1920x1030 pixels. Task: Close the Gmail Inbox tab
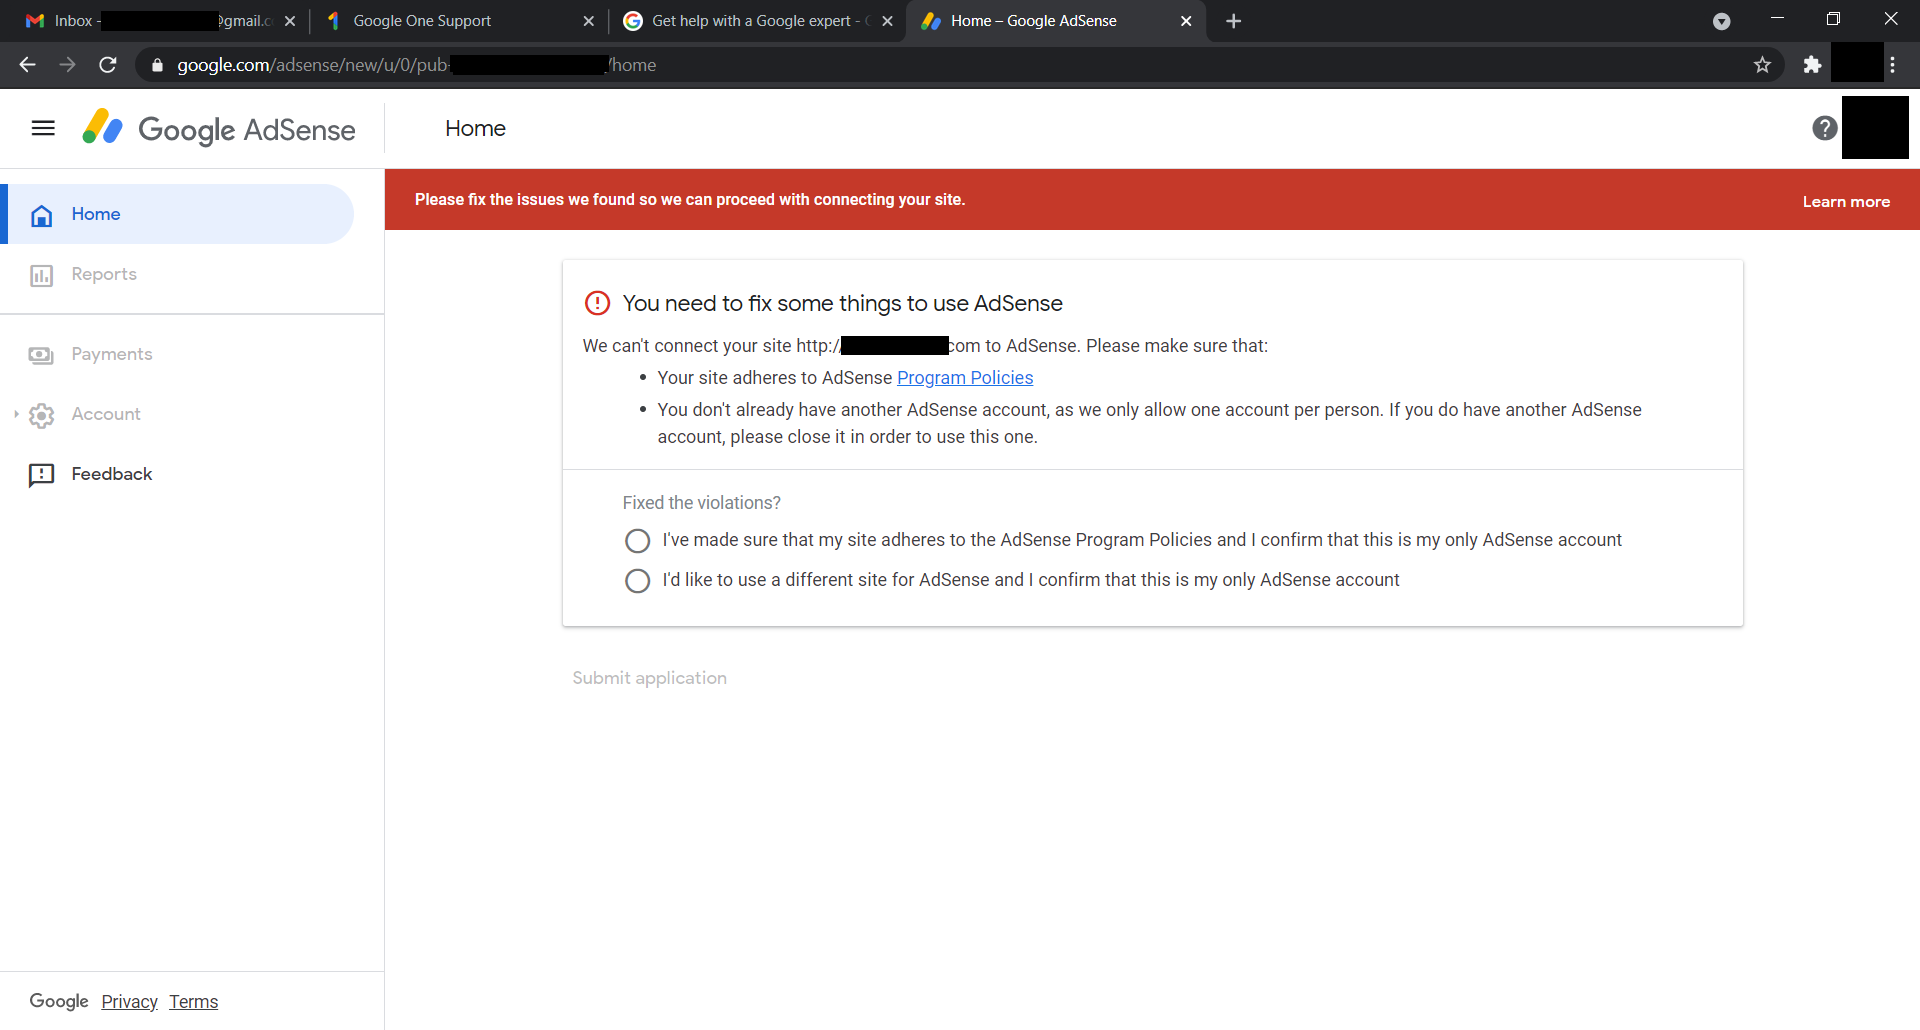[290, 21]
